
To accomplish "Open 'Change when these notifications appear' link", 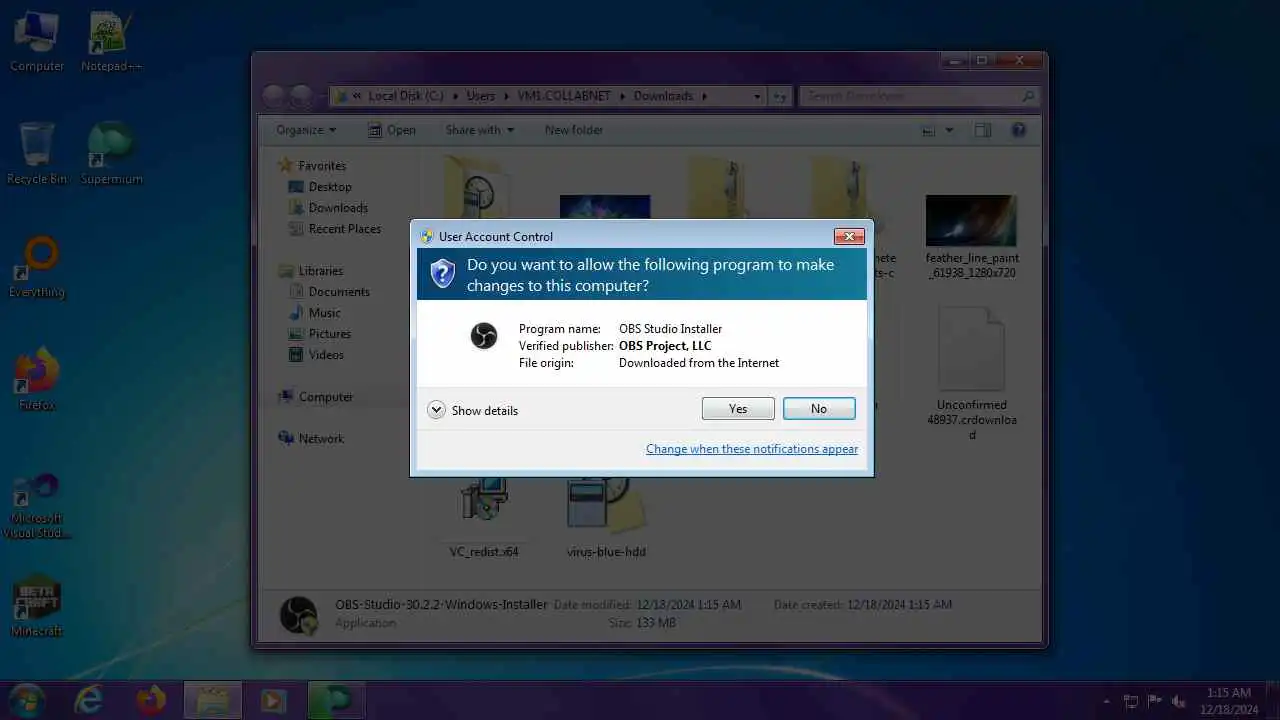I will click(x=752, y=449).
